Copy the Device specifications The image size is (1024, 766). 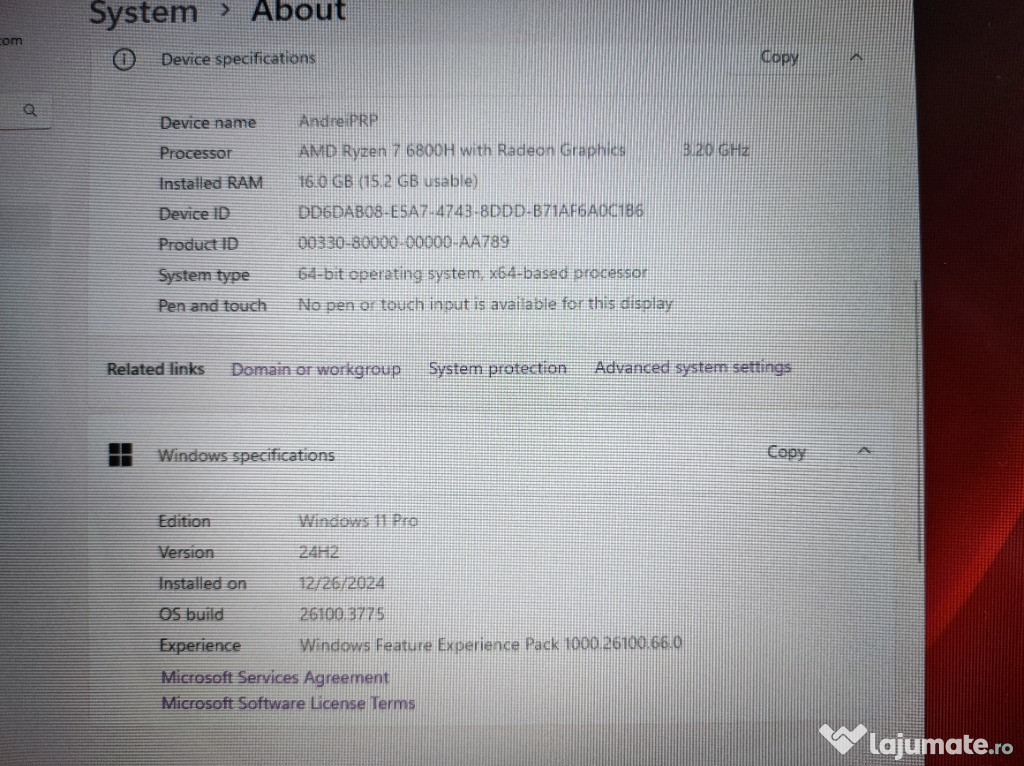pyautogui.click(x=779, y=57)
